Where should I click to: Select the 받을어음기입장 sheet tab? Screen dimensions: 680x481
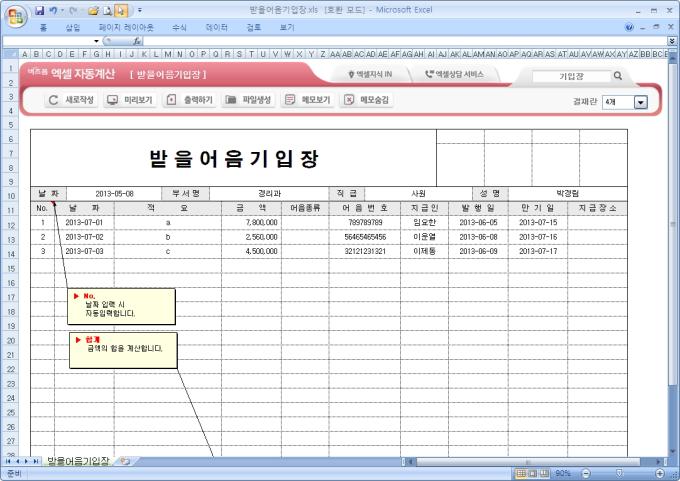click(x=78, y=461)
